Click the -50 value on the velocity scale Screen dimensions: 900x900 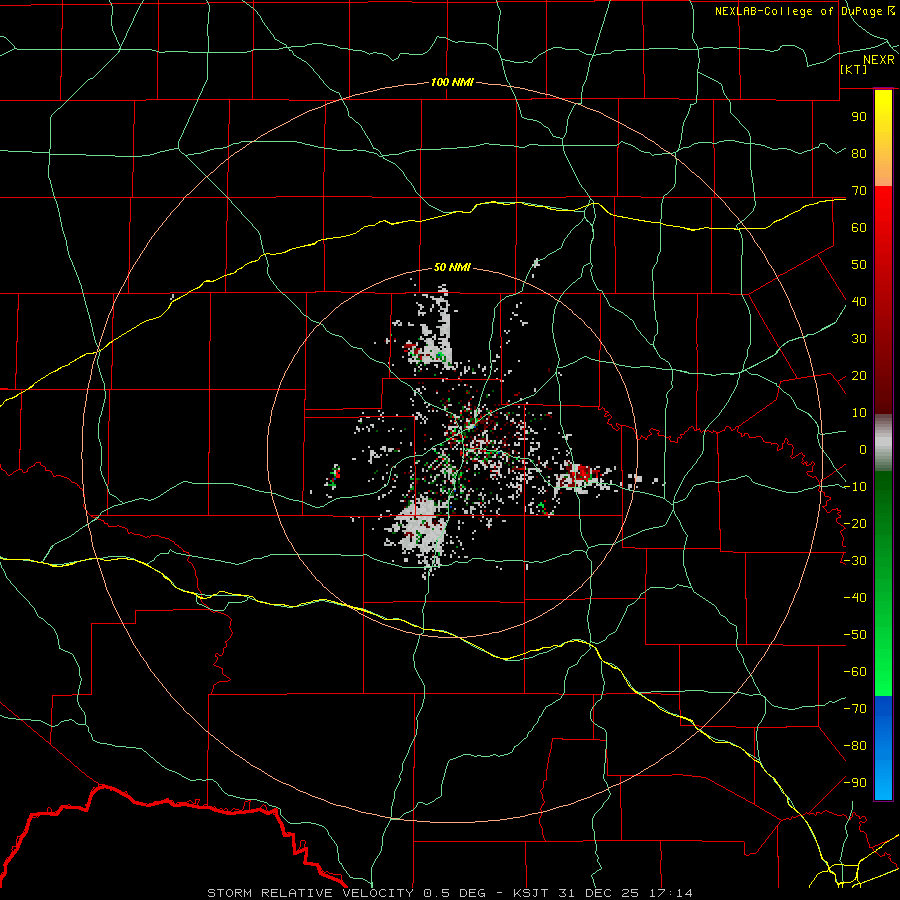[855, 635]
